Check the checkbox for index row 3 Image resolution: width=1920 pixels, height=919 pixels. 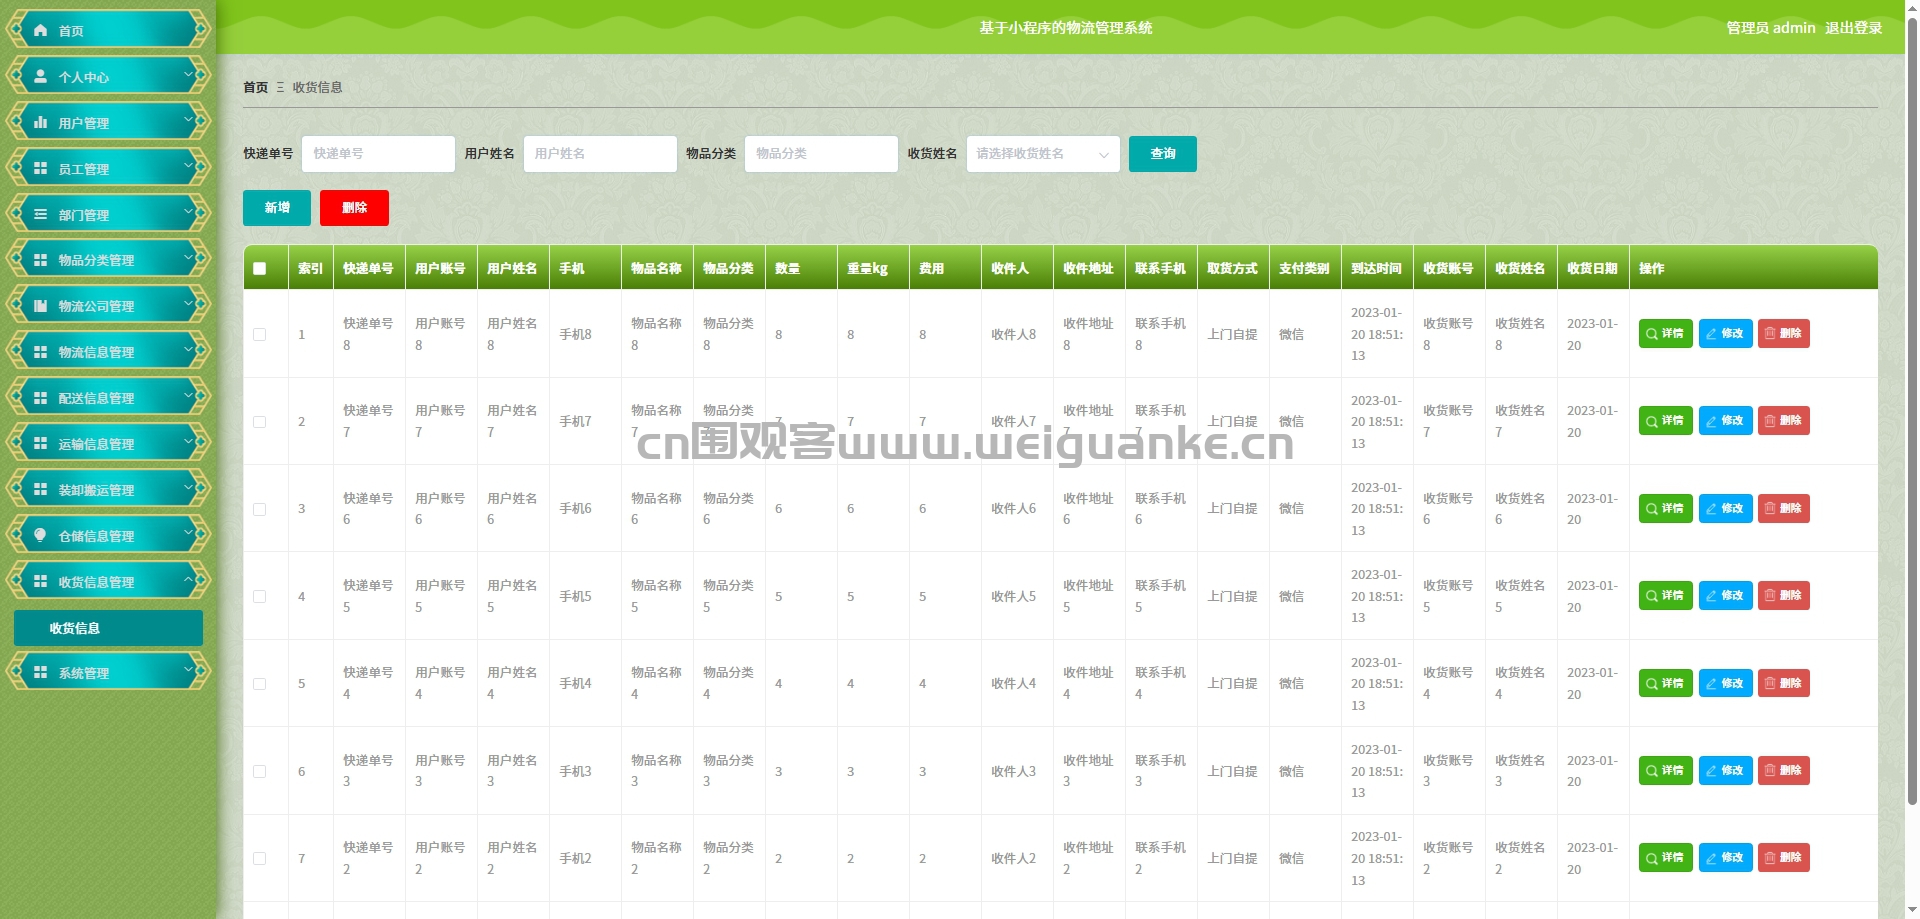260,509
